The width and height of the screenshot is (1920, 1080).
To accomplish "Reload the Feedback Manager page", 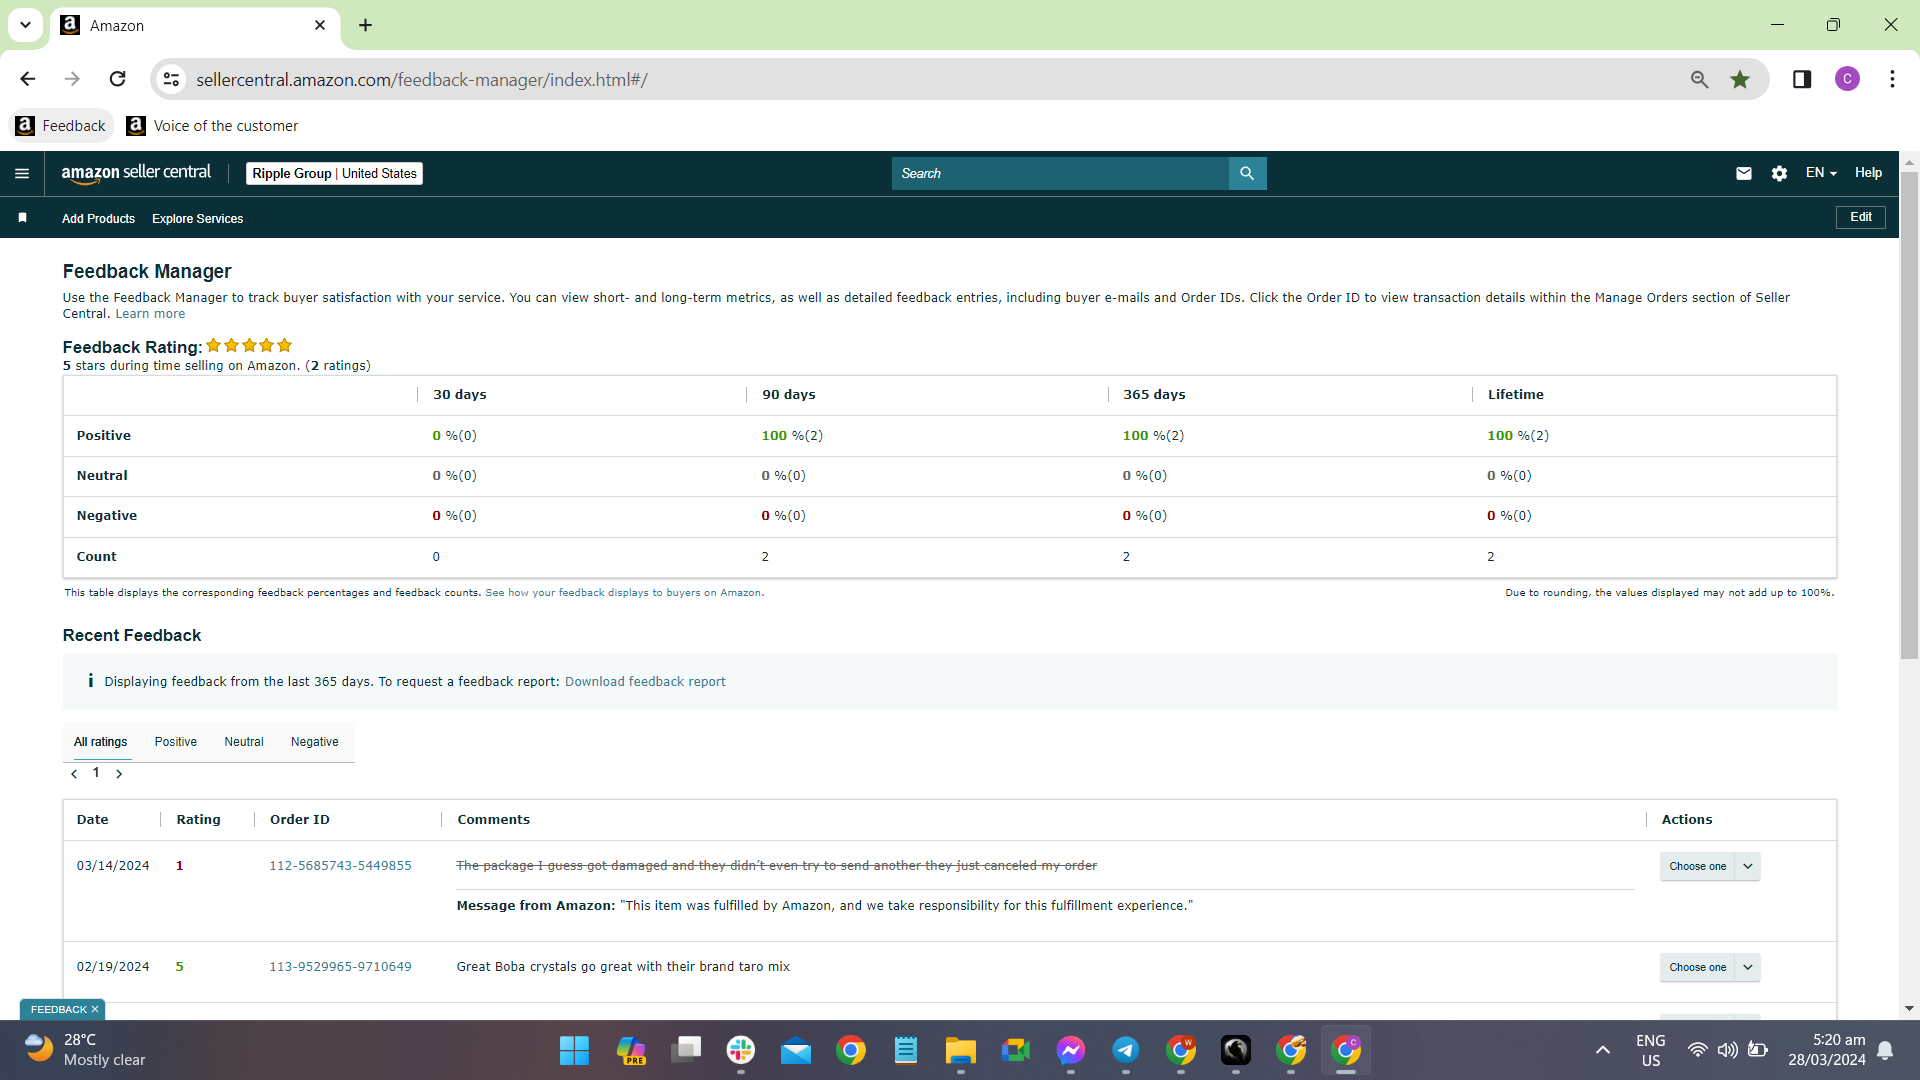I will [117, 79].
